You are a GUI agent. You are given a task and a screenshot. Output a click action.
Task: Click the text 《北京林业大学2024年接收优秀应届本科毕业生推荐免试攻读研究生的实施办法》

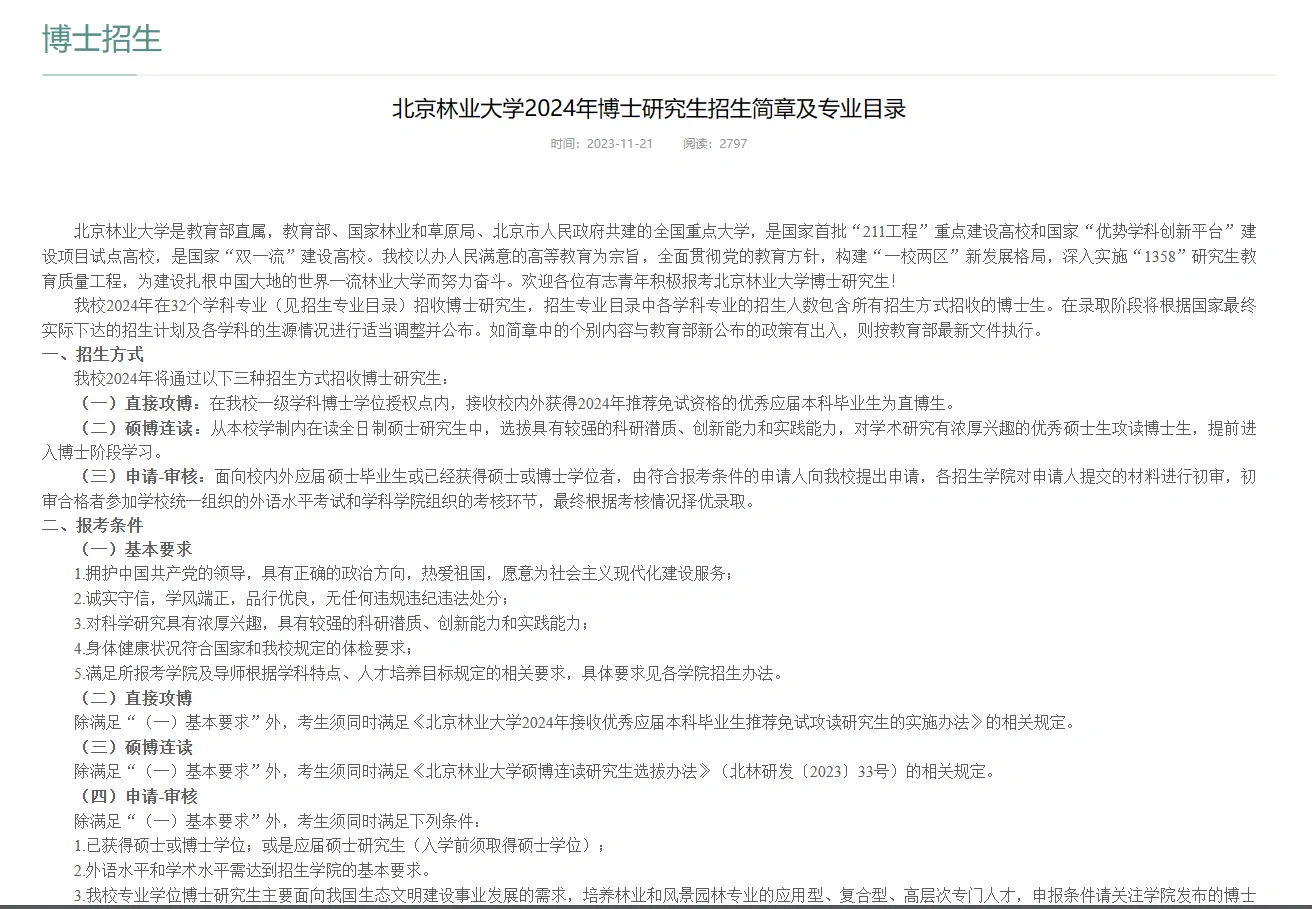click(x=698, y=722)
